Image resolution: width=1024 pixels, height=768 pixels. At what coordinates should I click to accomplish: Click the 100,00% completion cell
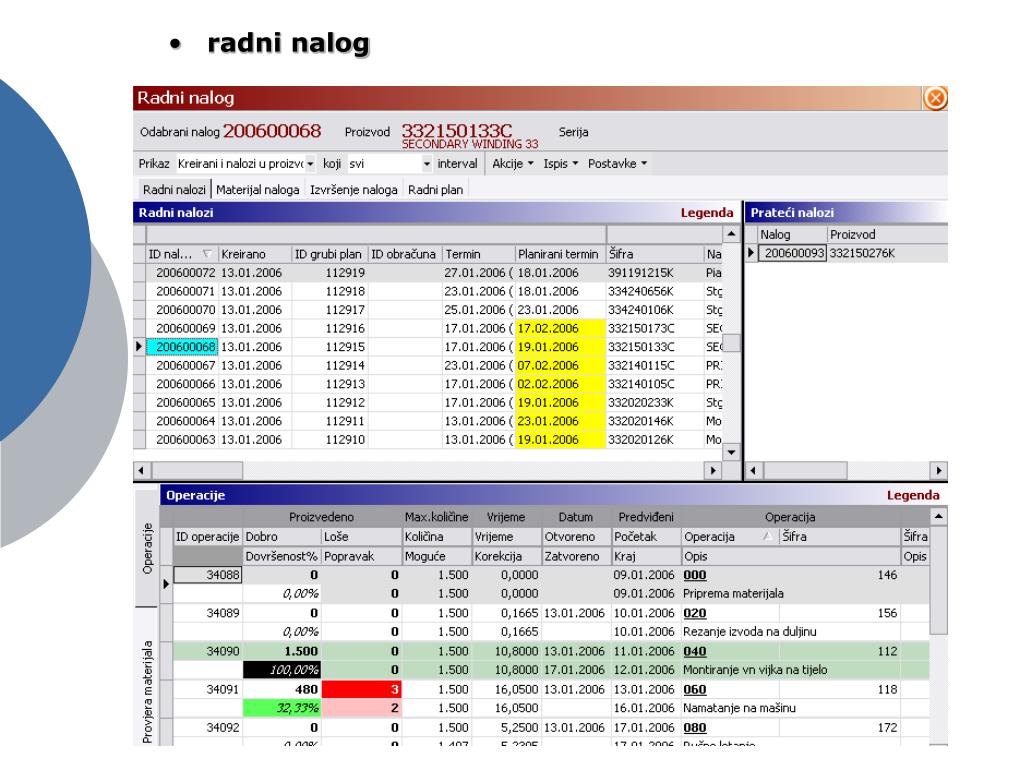[x=281, y=670]
